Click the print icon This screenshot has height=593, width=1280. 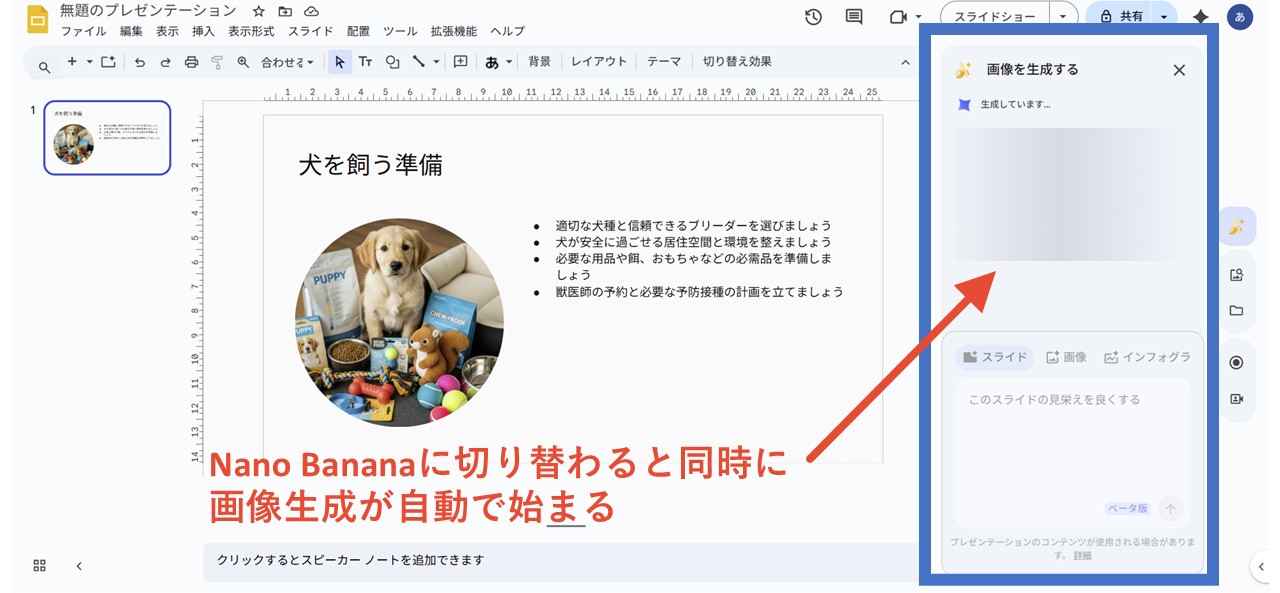(x=190, y=61)
